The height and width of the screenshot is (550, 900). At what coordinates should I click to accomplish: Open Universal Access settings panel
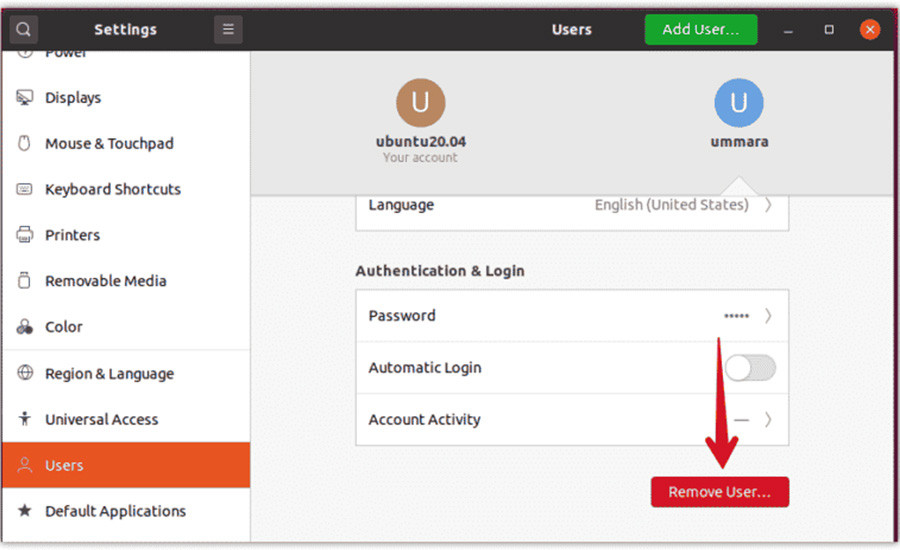(x=126, y=419)
